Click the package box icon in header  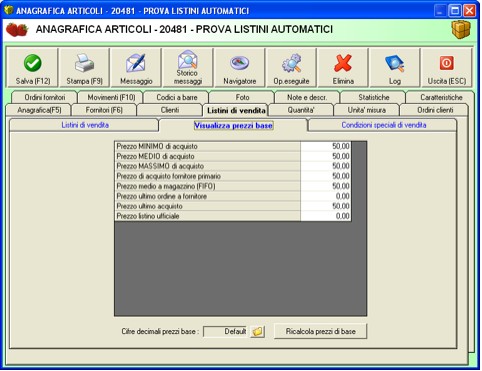461,29
